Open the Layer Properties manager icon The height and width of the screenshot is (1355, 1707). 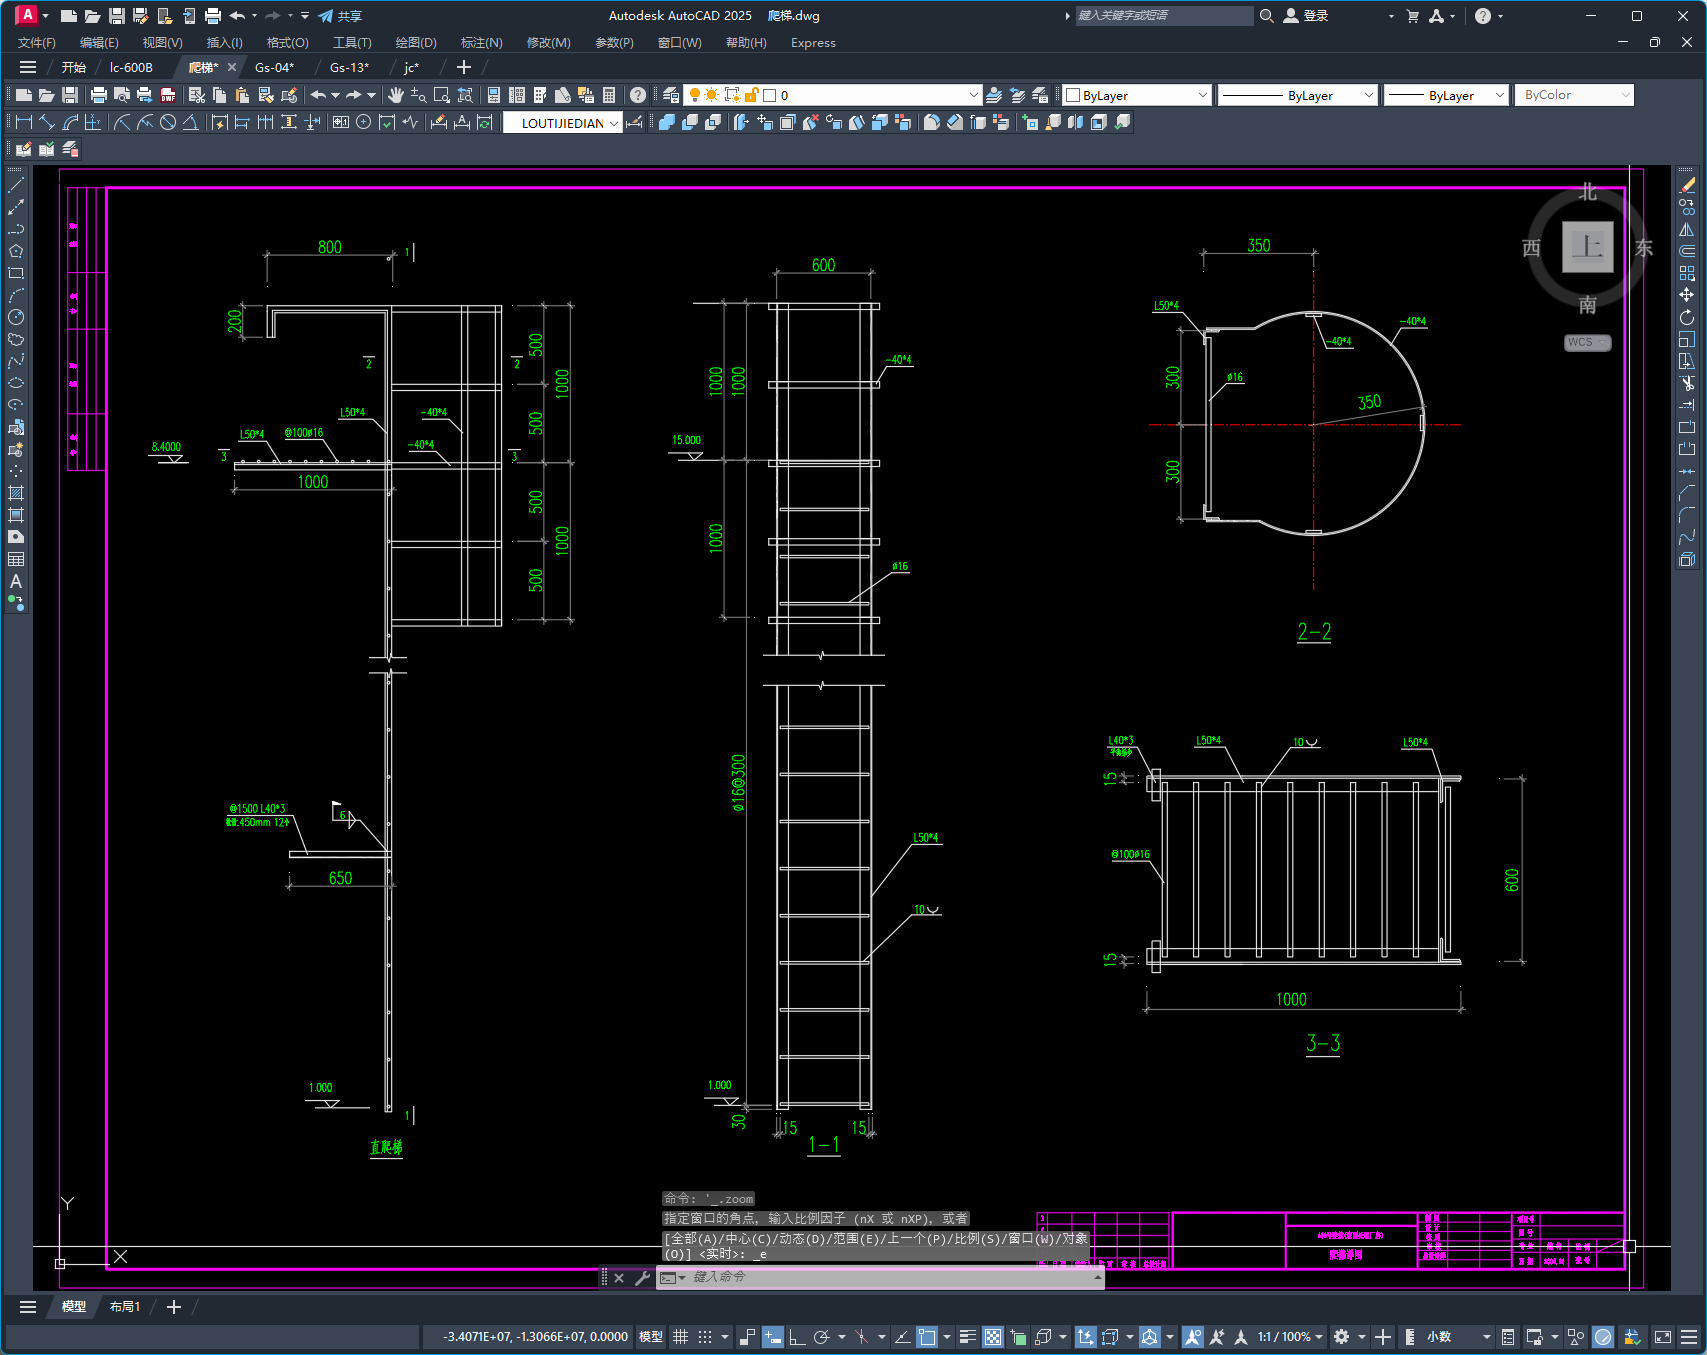671,95
